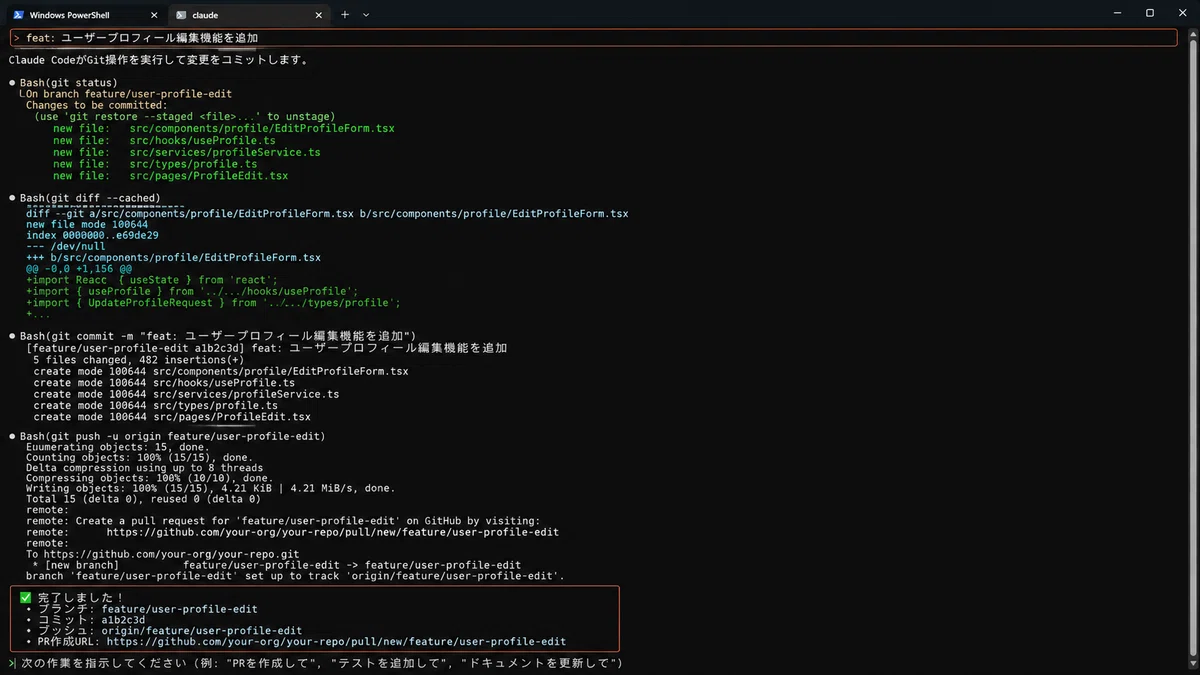Viewport: 1200px width, 675px height.
Task: Click the 'Writing objects' 4.21 KiB line
Action: point(211,489)
